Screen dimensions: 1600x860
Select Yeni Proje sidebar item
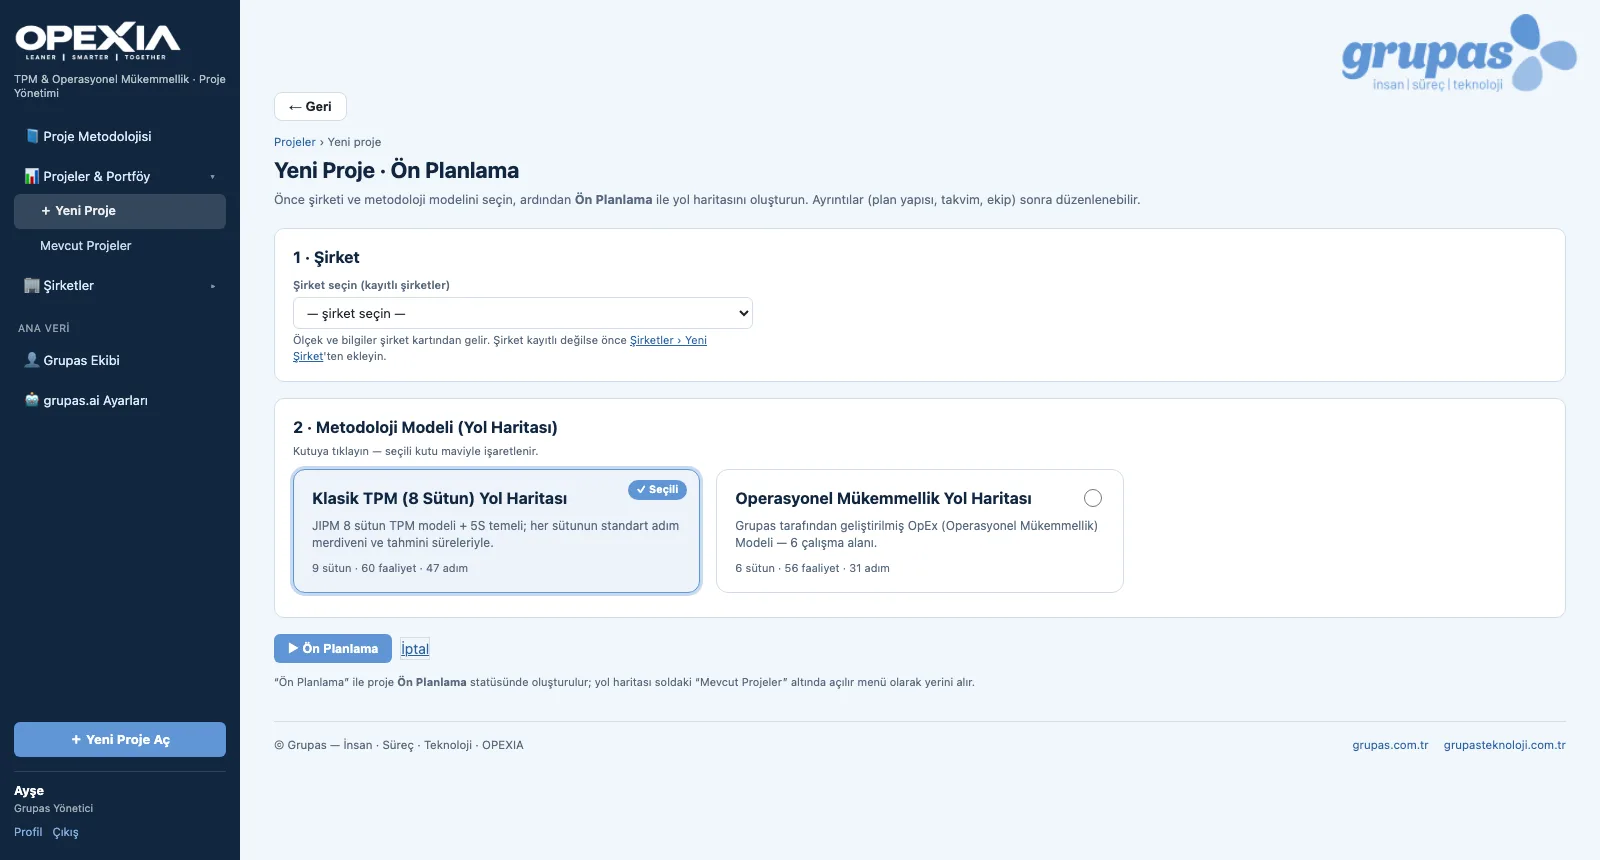pos(120,211)
